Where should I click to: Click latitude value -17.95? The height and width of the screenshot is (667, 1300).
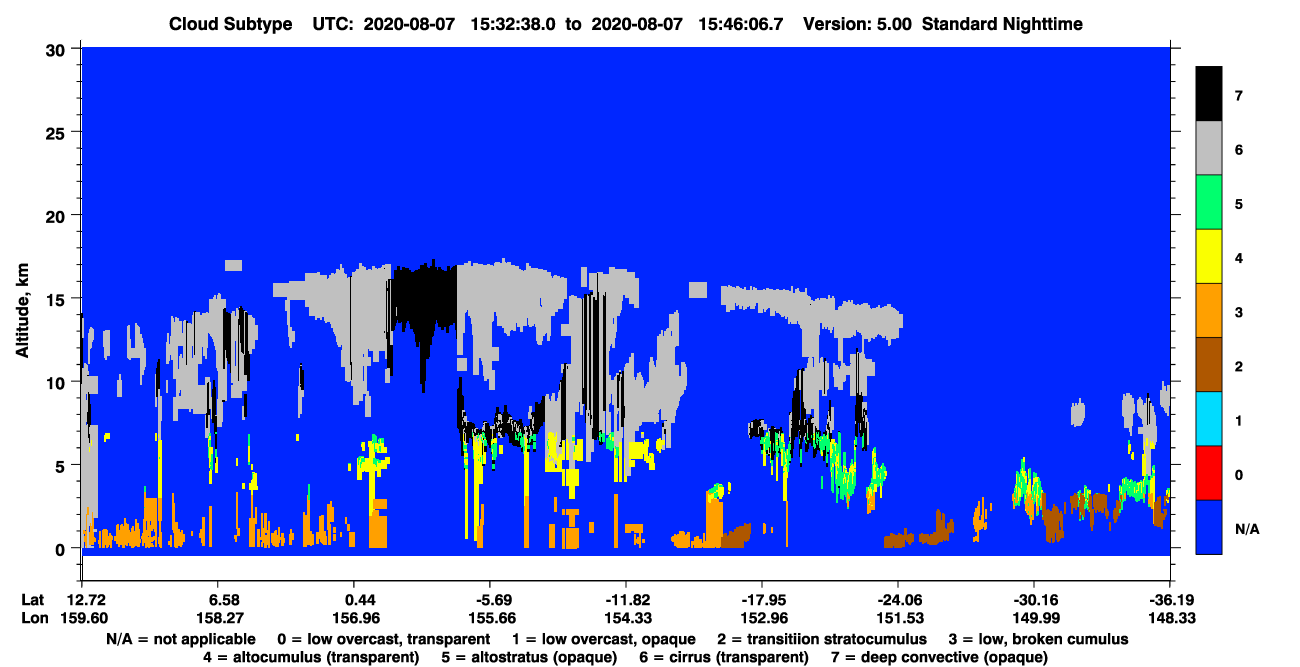tap(762, 600)
